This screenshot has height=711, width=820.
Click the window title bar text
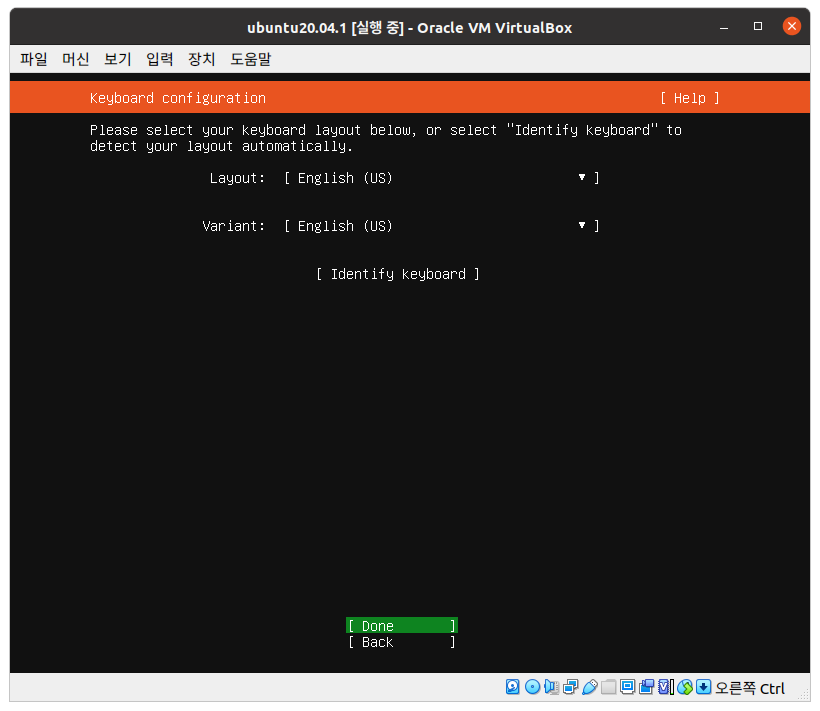409,28
